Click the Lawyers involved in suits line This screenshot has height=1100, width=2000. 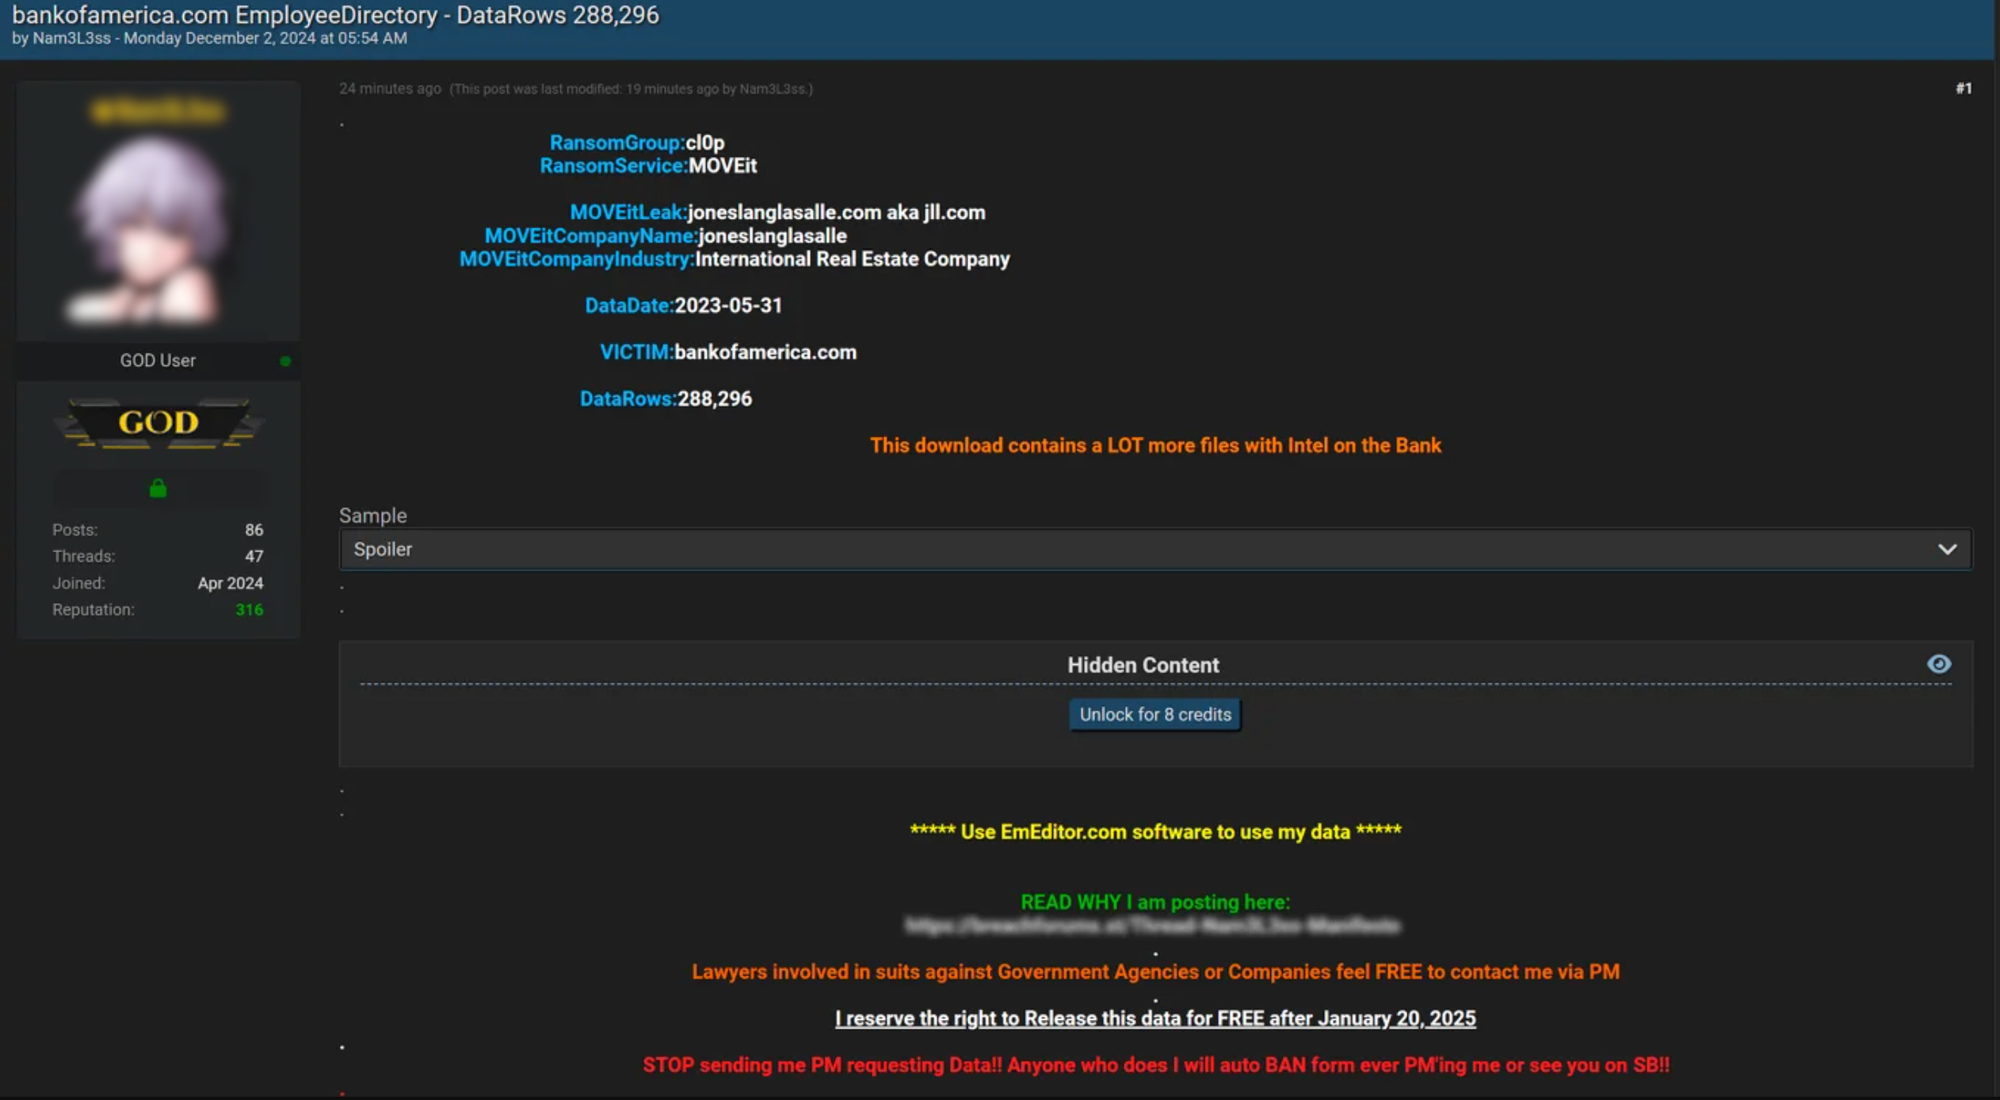point(1155,972)
